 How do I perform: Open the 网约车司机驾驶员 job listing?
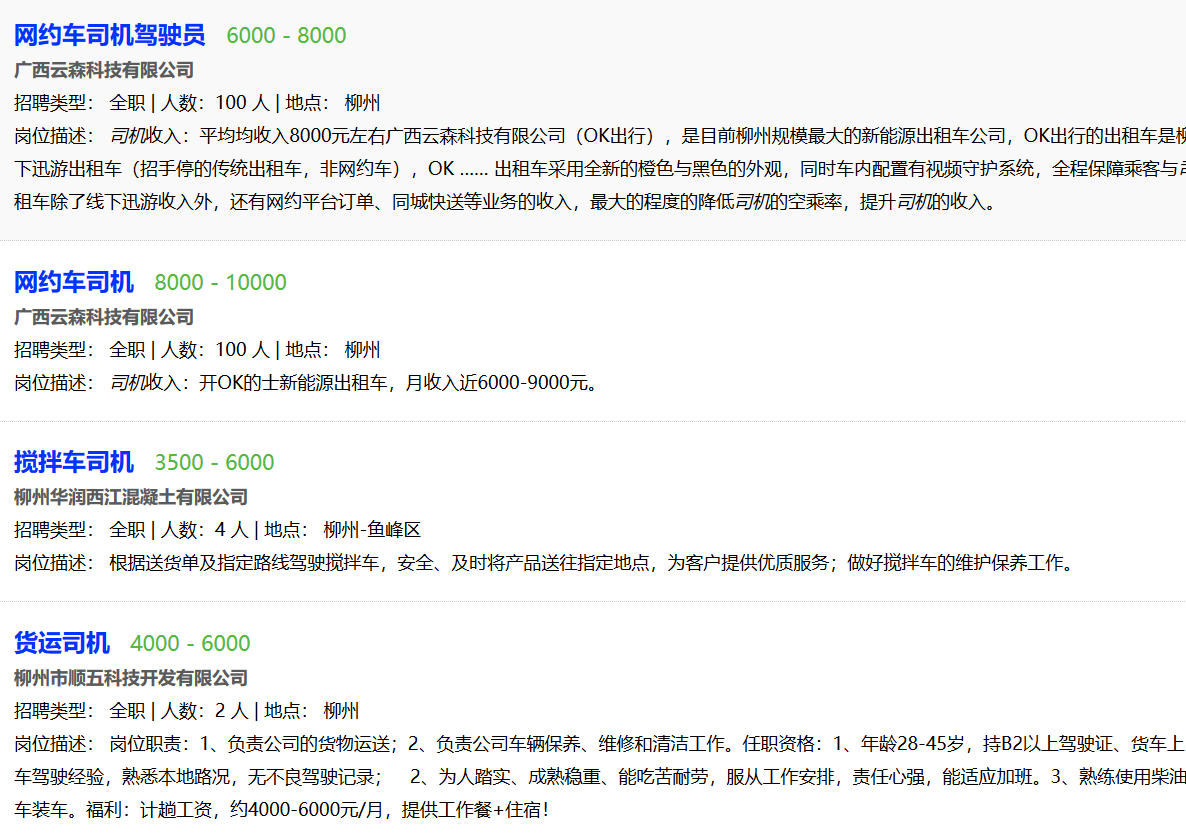pyautogui.click(x=110, y=35)
